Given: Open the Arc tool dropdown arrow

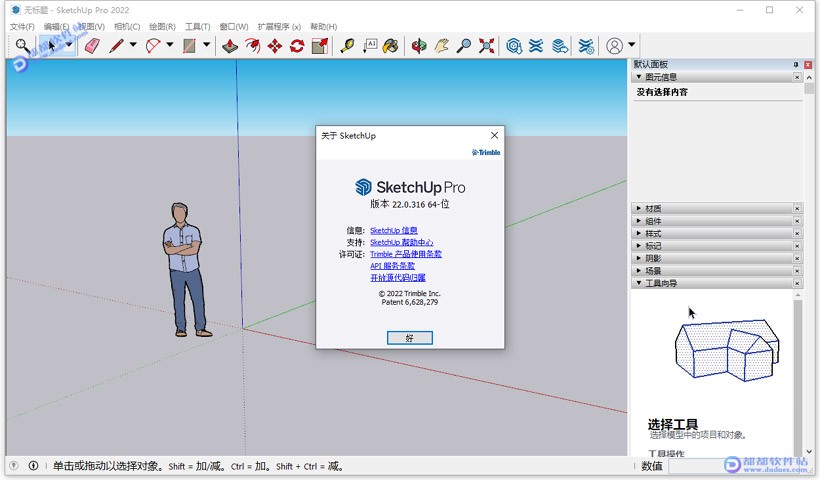Looking at the screenshot, I should tap(169, 45).
